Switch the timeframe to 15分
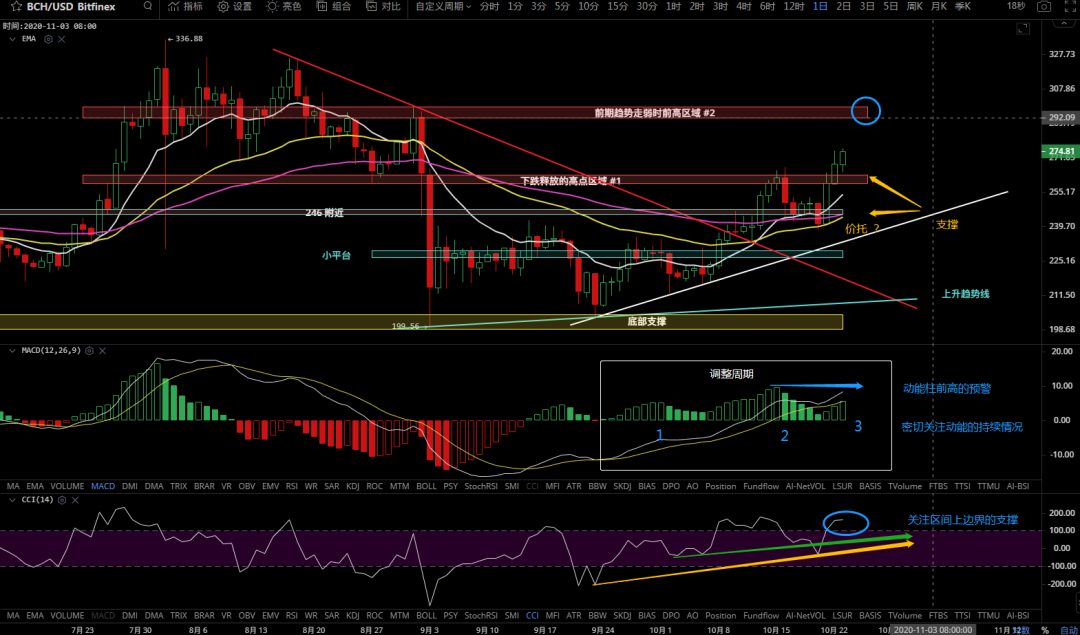Screen dimensions: 1080x635 pos(618,7)
